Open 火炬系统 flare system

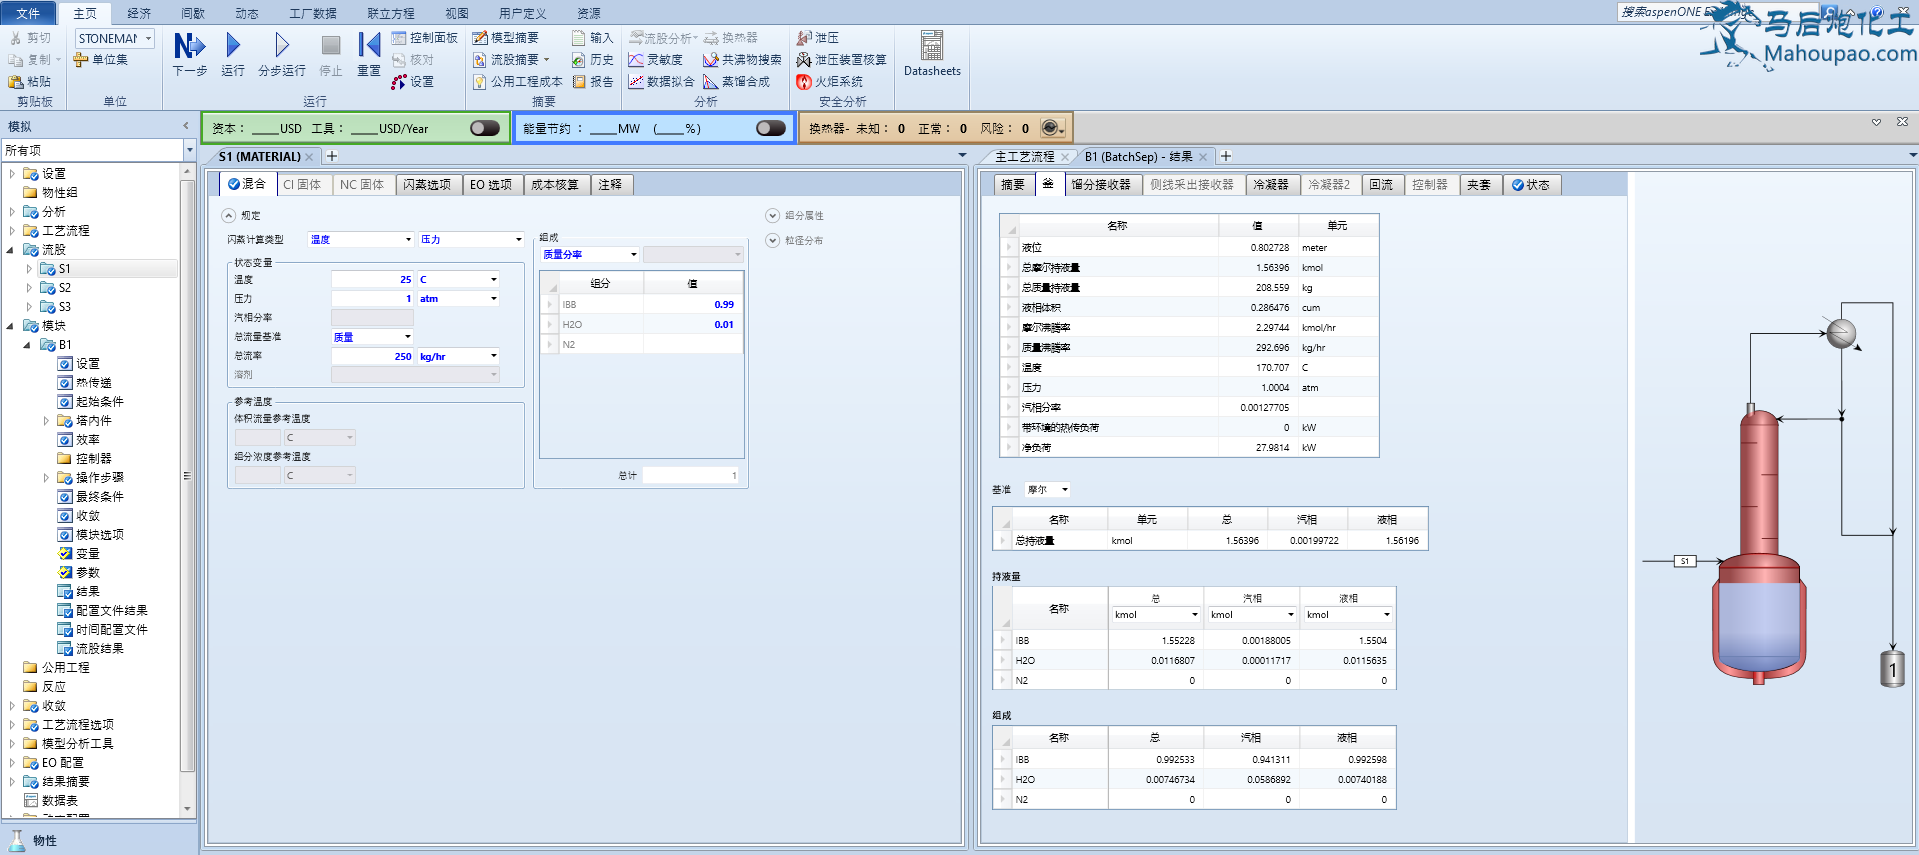point(829,82)
